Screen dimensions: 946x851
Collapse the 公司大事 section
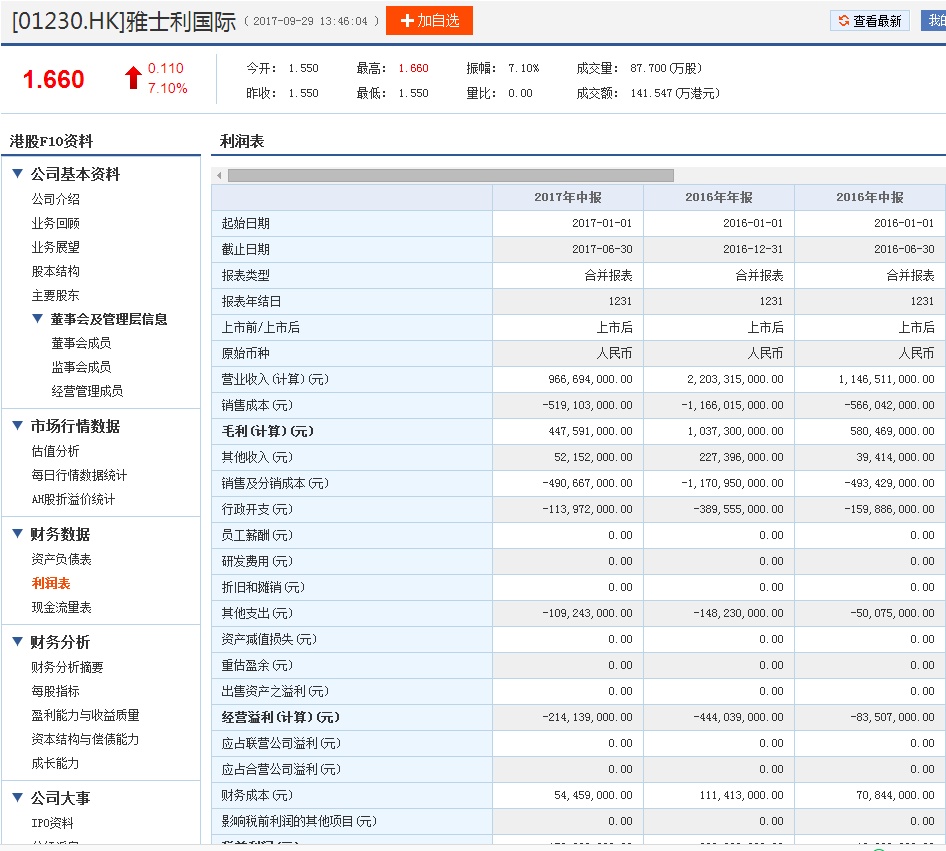click(x=17, y=797)
